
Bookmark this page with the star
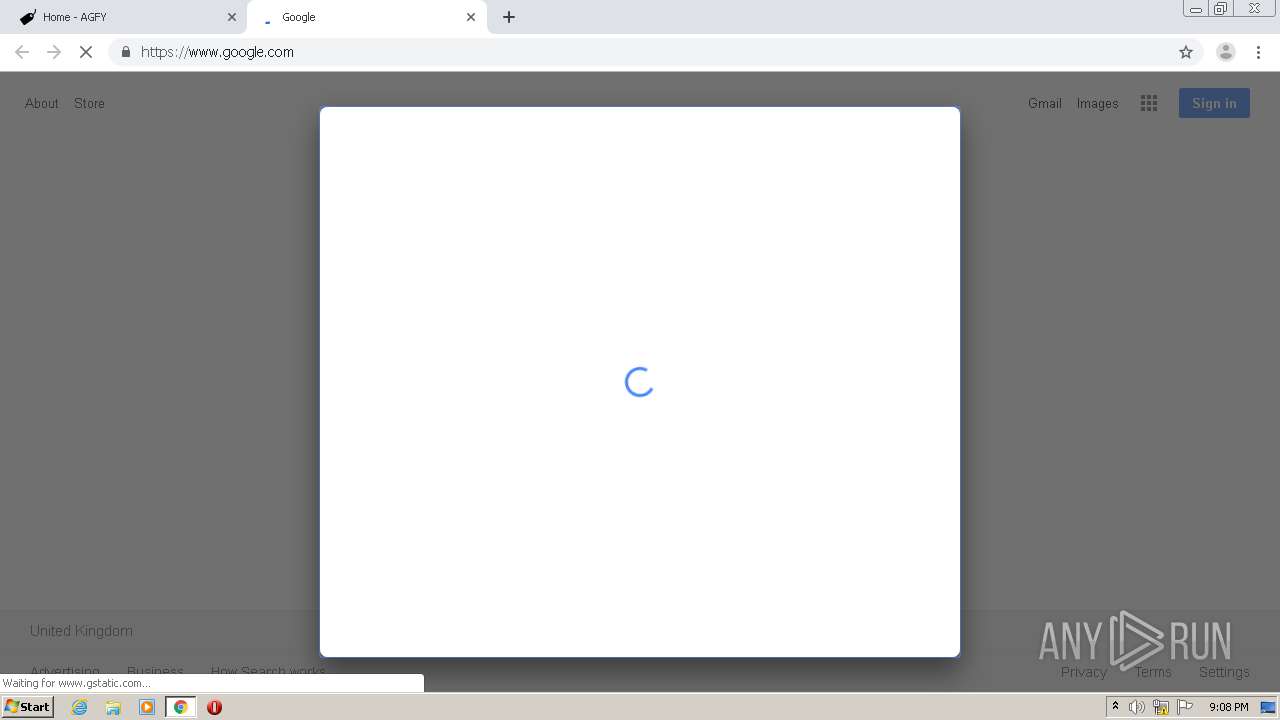point(1186,52)
